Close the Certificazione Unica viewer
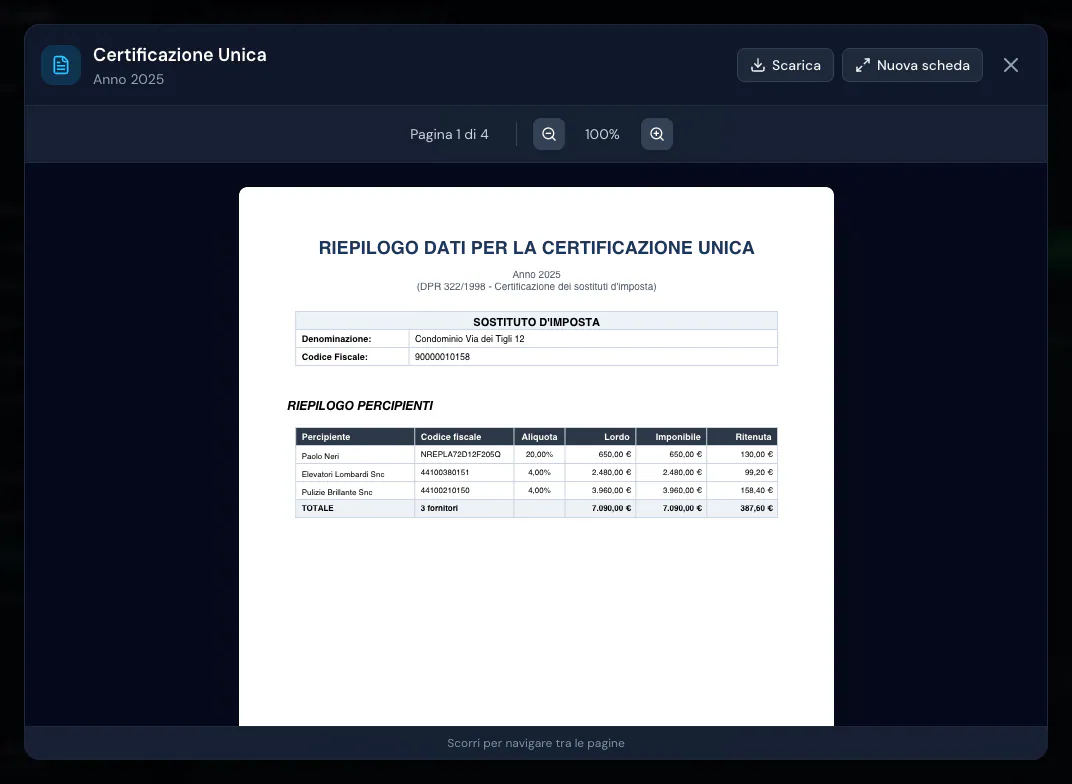The width and height of the screenshot is (1072, 784). click(1010, 65)
